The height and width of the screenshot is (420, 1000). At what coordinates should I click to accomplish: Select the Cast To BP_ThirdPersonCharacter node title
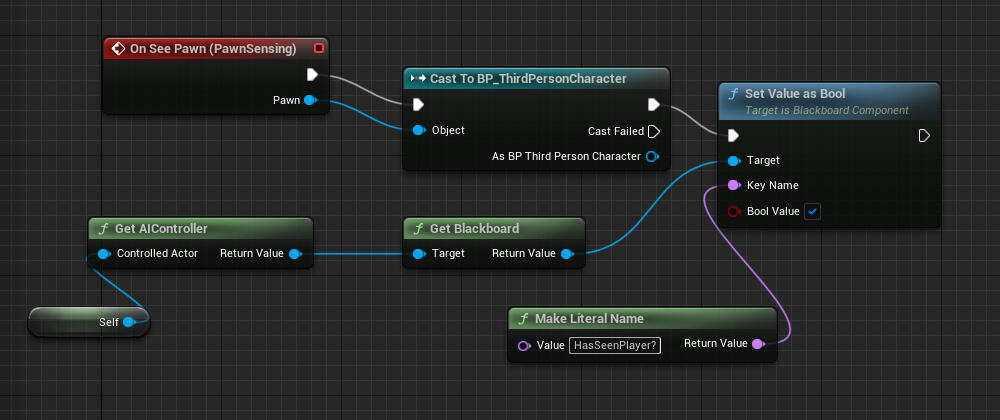click(528, 78)
